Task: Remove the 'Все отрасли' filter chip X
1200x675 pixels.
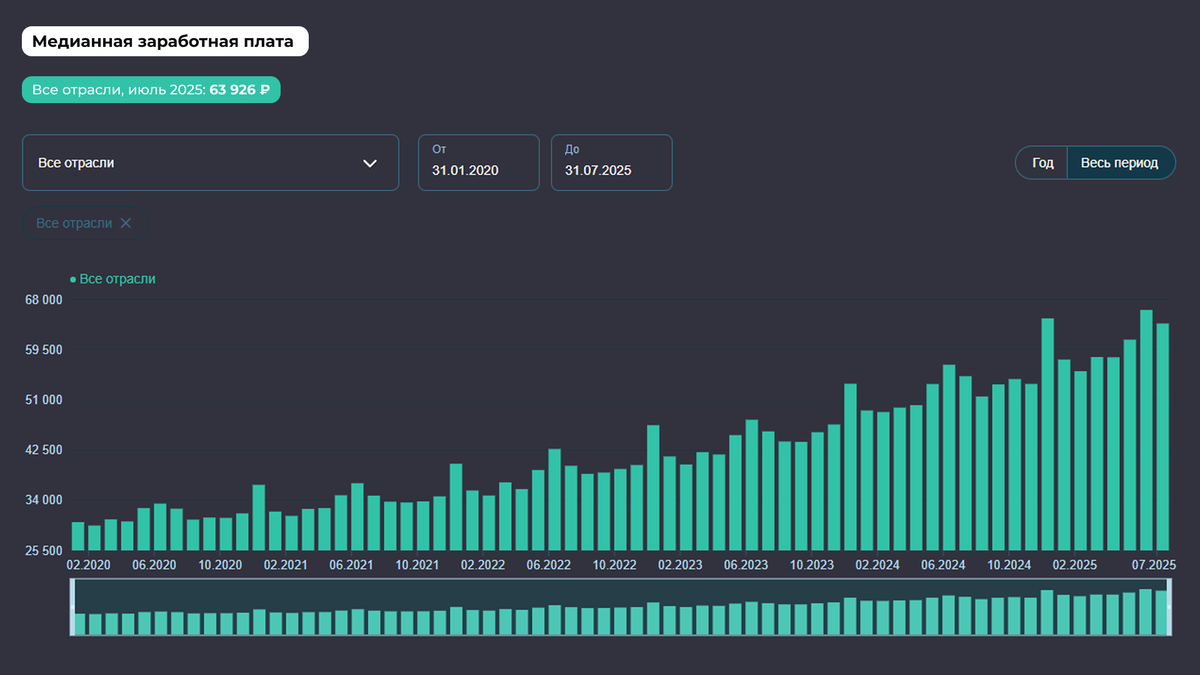Action: (x=126, y=223)
